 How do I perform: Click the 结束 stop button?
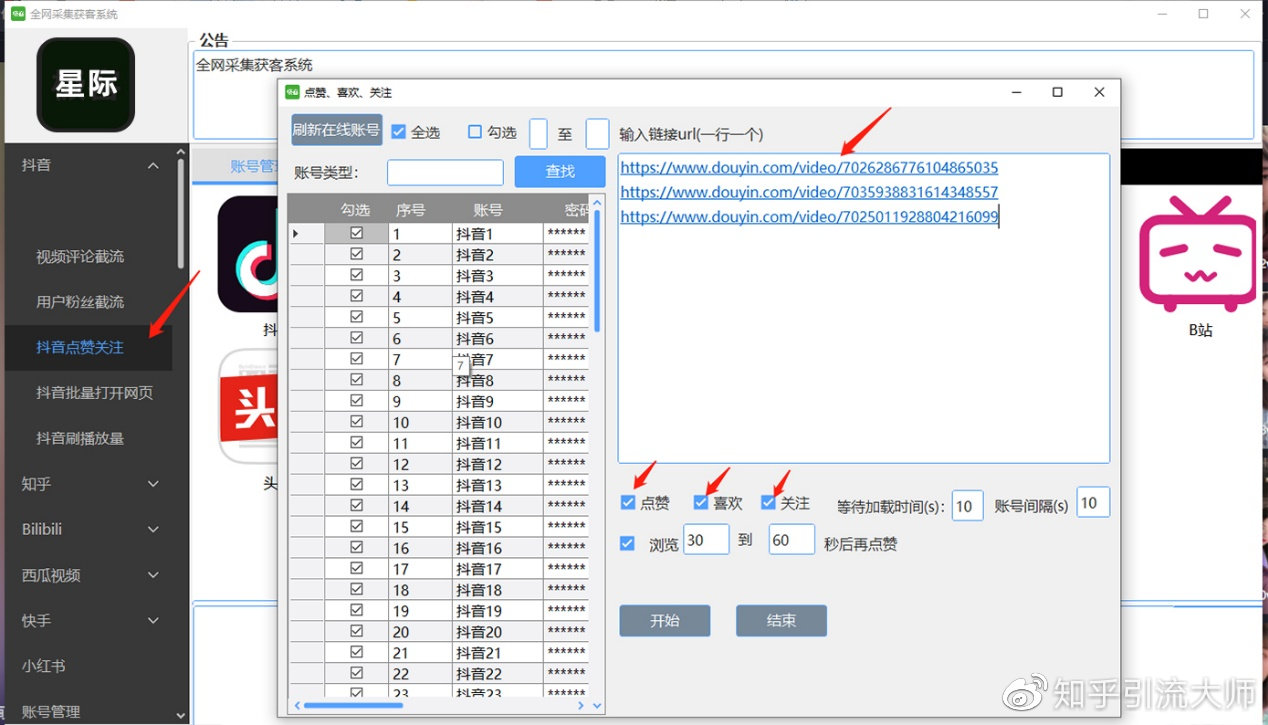pos(781,621)
